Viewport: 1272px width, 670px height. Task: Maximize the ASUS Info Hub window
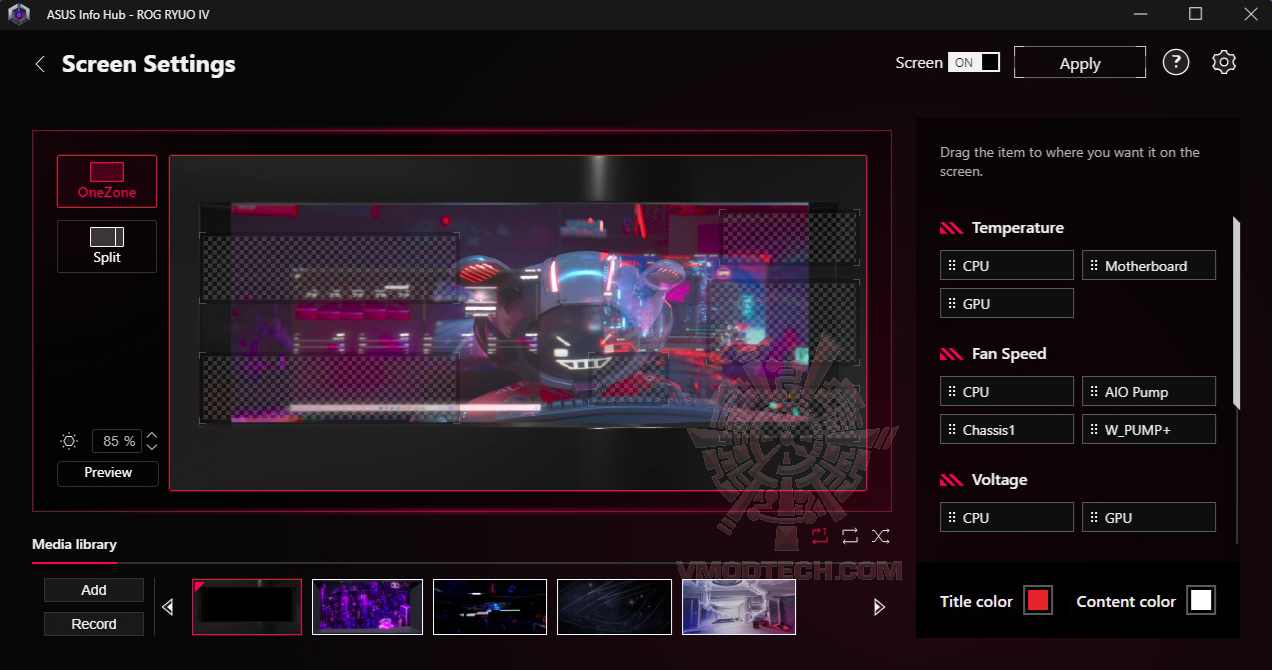click(x=1196, y=14)
